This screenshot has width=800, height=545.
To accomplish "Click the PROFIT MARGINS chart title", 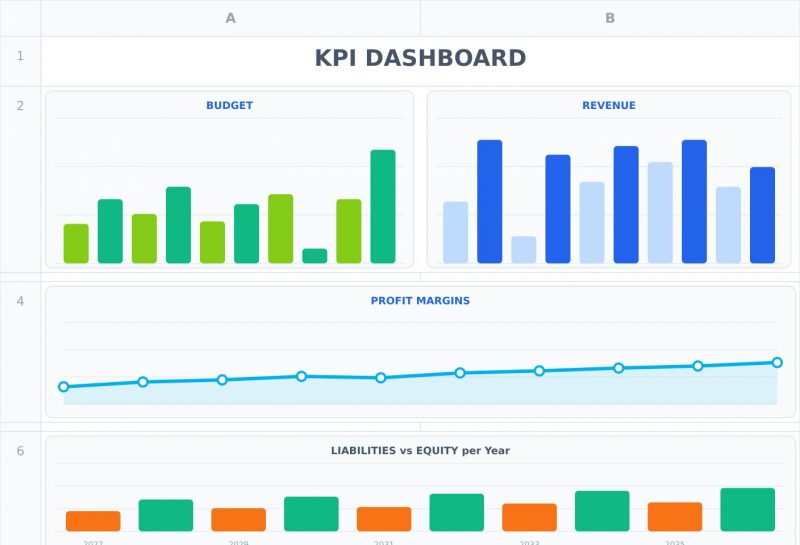I will pyautogui.click(x=420, y=301).
